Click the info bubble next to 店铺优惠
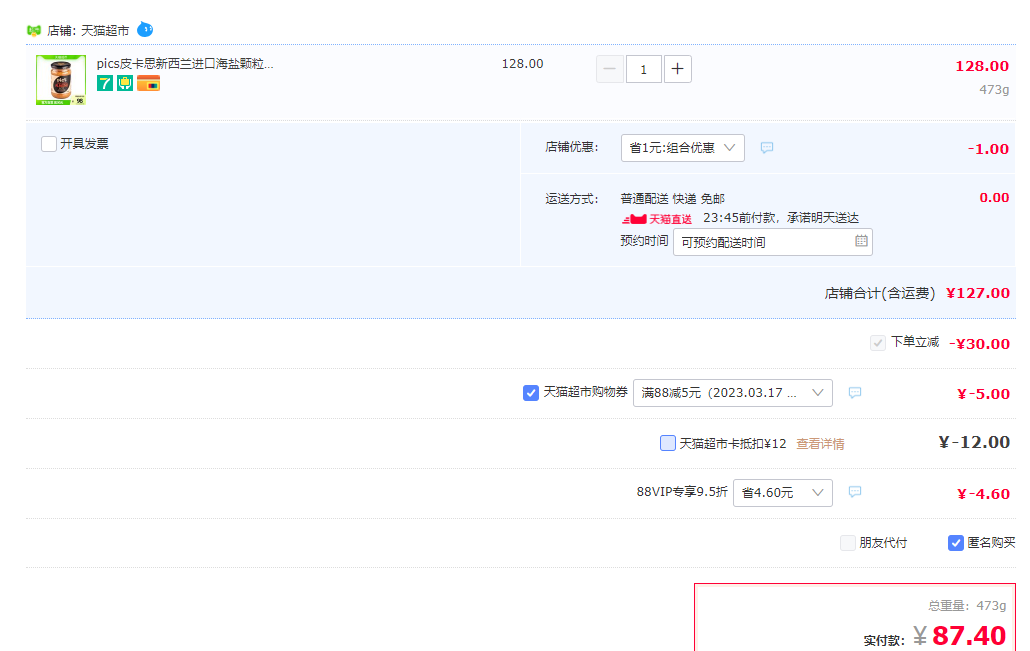This screenshot has width=1030, height=651. pos(767,148)
